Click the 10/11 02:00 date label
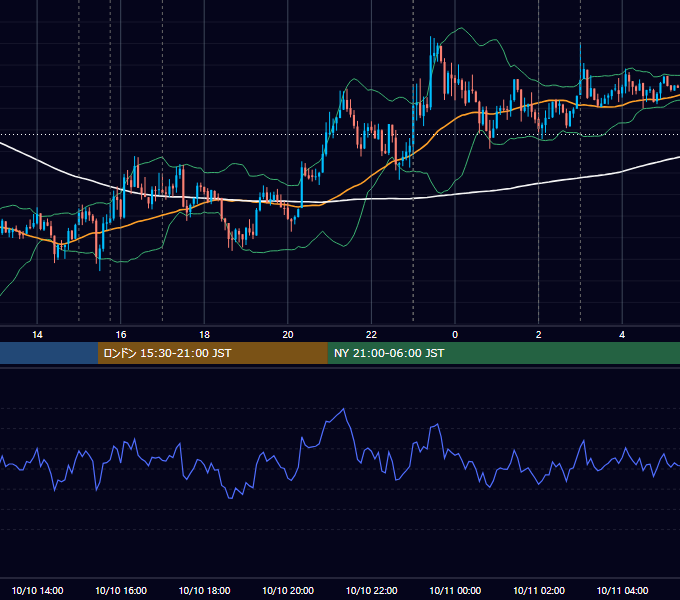Image resolution: width=680 pixels, height=600 pixels. coord(539,590)
